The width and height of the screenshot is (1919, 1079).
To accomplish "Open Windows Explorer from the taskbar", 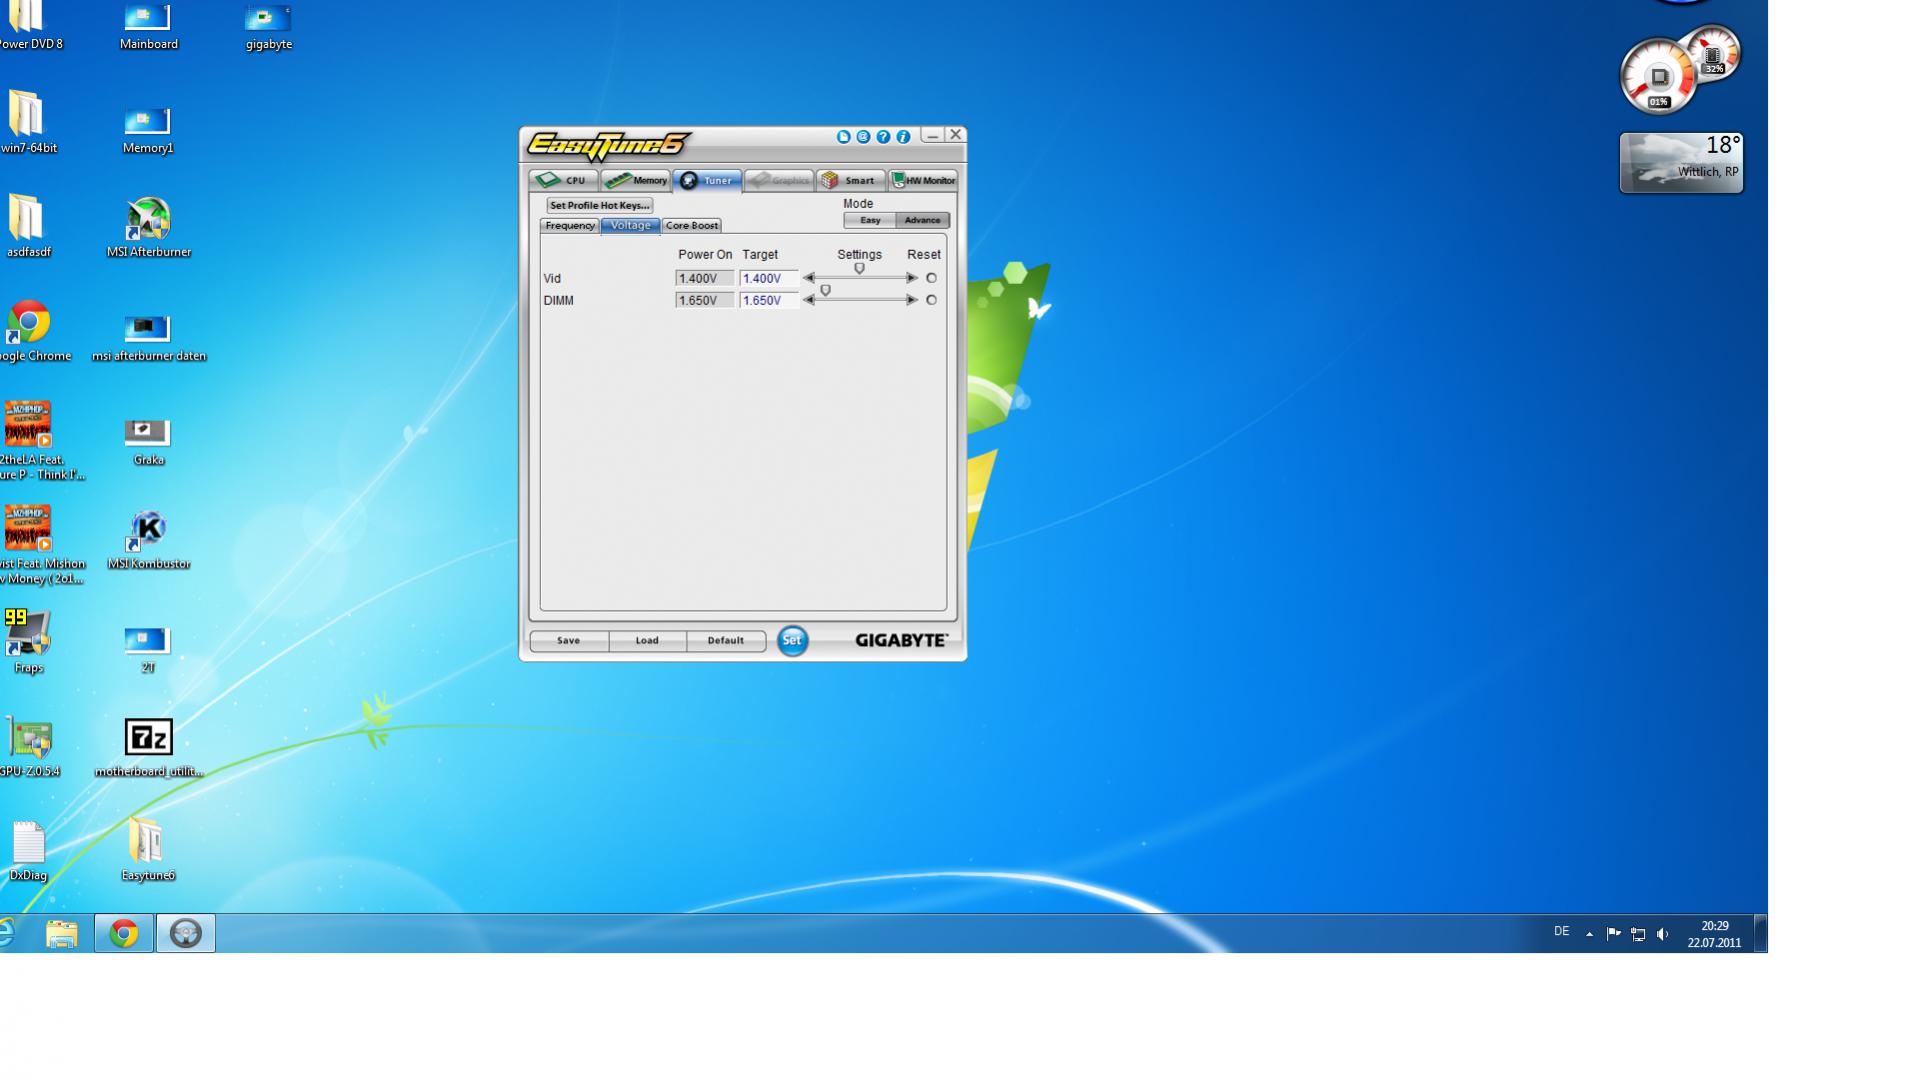I will (x=62, y=933).
